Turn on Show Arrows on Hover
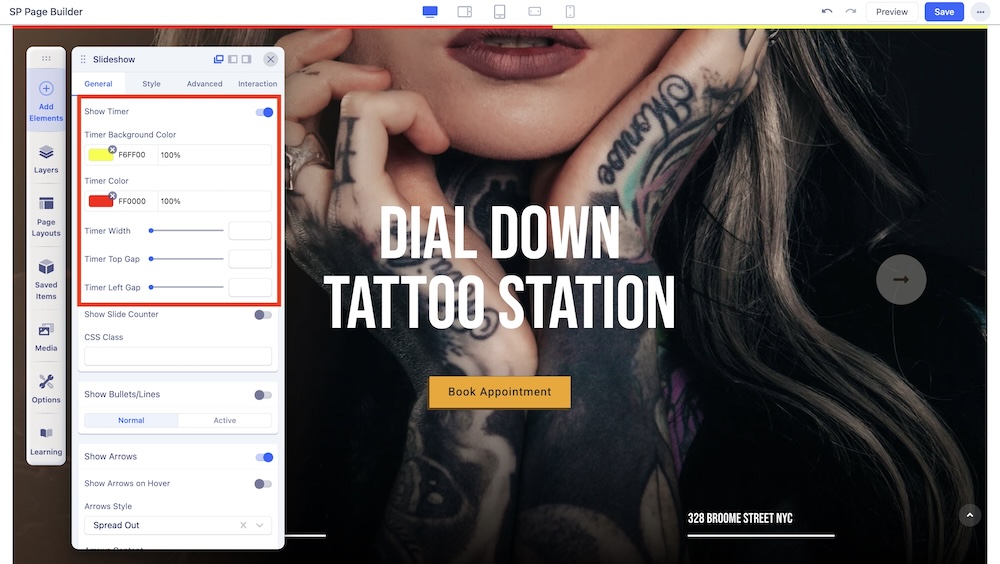 [x=263, y=484]
